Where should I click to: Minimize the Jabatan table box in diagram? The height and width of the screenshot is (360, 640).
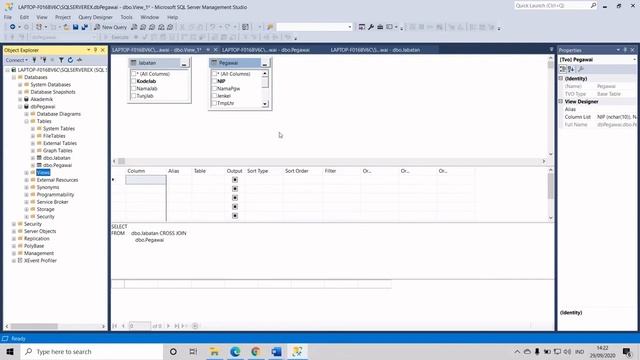184,63
